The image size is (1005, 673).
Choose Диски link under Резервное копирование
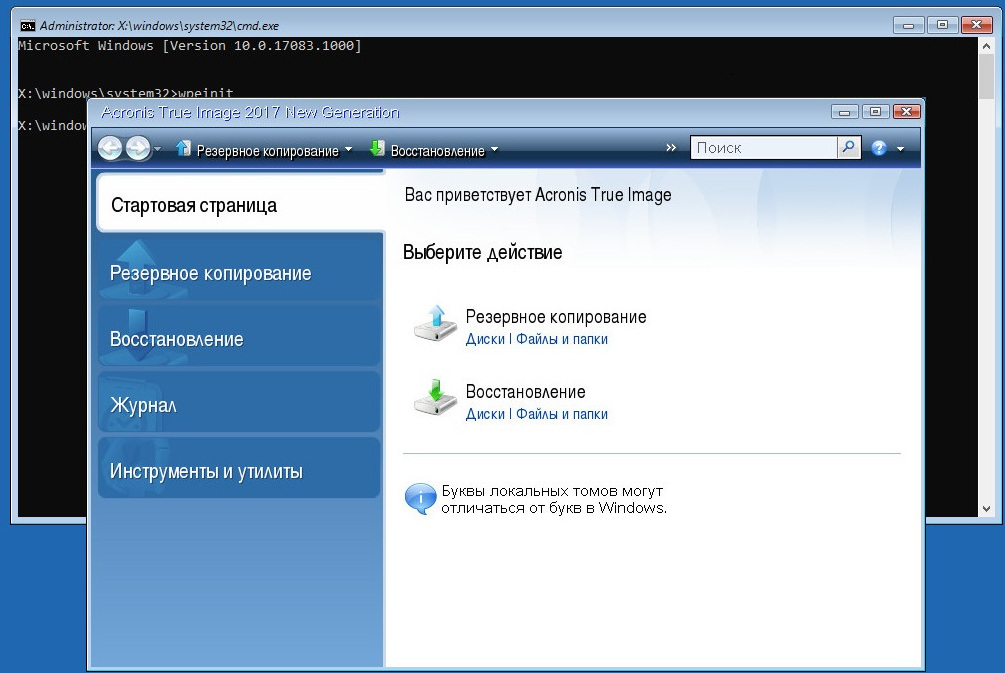click(x=485, y=339)
